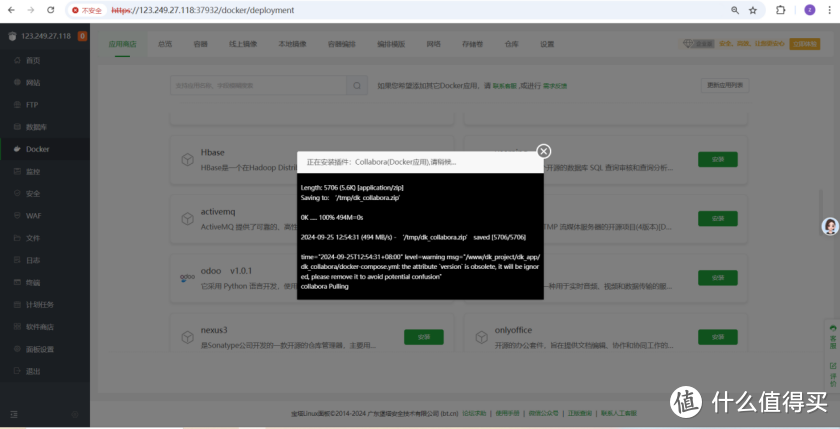Switch to the 编排模板 tab
Screen dimensions: 840x429
[391, 44]
